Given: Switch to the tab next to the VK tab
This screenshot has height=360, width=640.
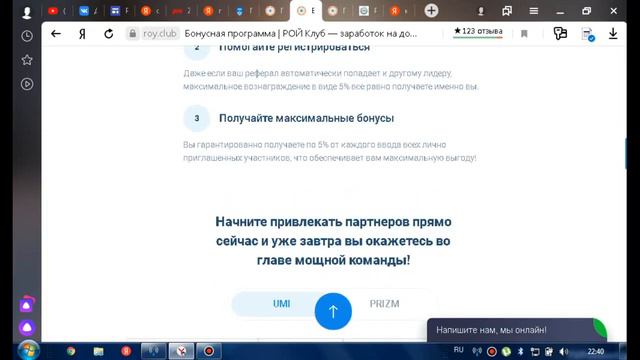Looking at the screenshot, I should pyautogui.click(x=120, y=11).
